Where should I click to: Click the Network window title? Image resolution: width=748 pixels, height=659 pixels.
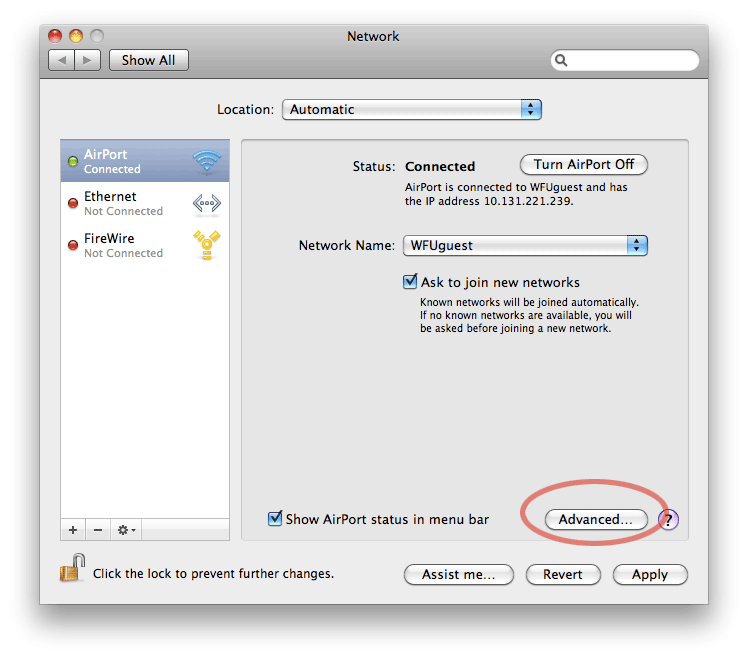373,36
